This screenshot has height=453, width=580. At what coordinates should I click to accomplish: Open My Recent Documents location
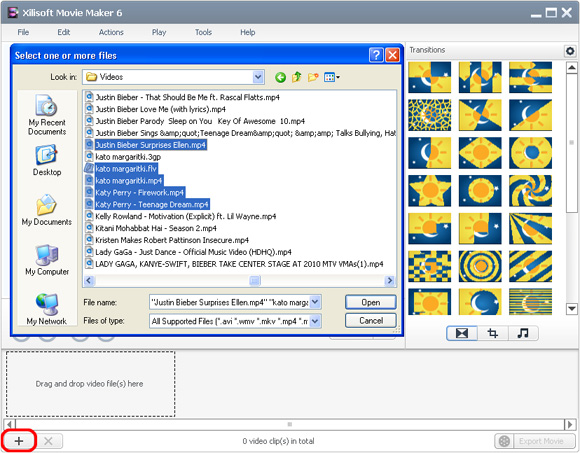coord(47,115)
